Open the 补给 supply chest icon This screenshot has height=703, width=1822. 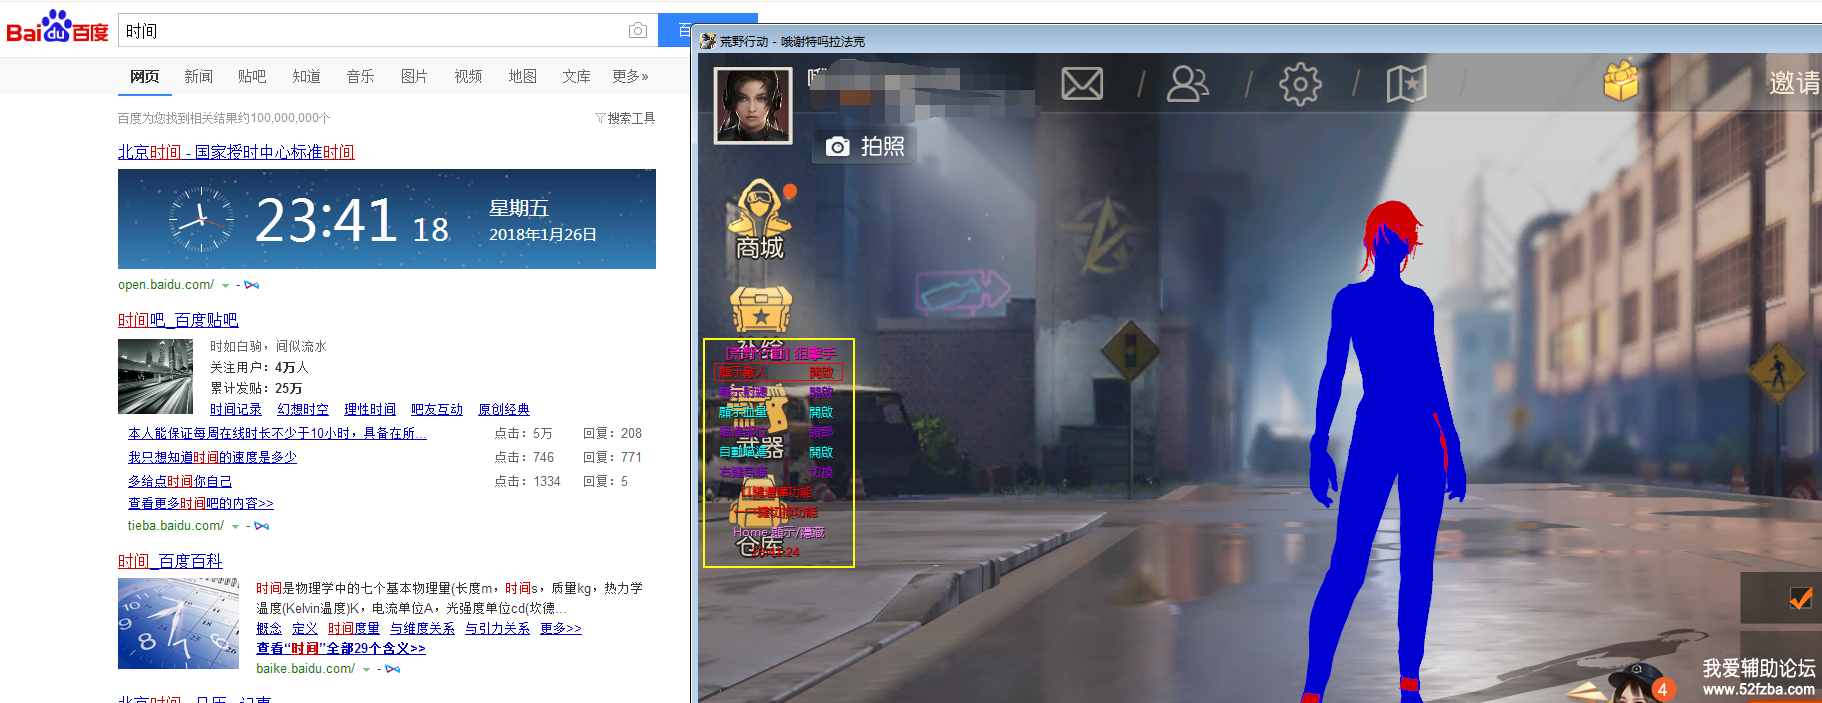coord(761,310)
